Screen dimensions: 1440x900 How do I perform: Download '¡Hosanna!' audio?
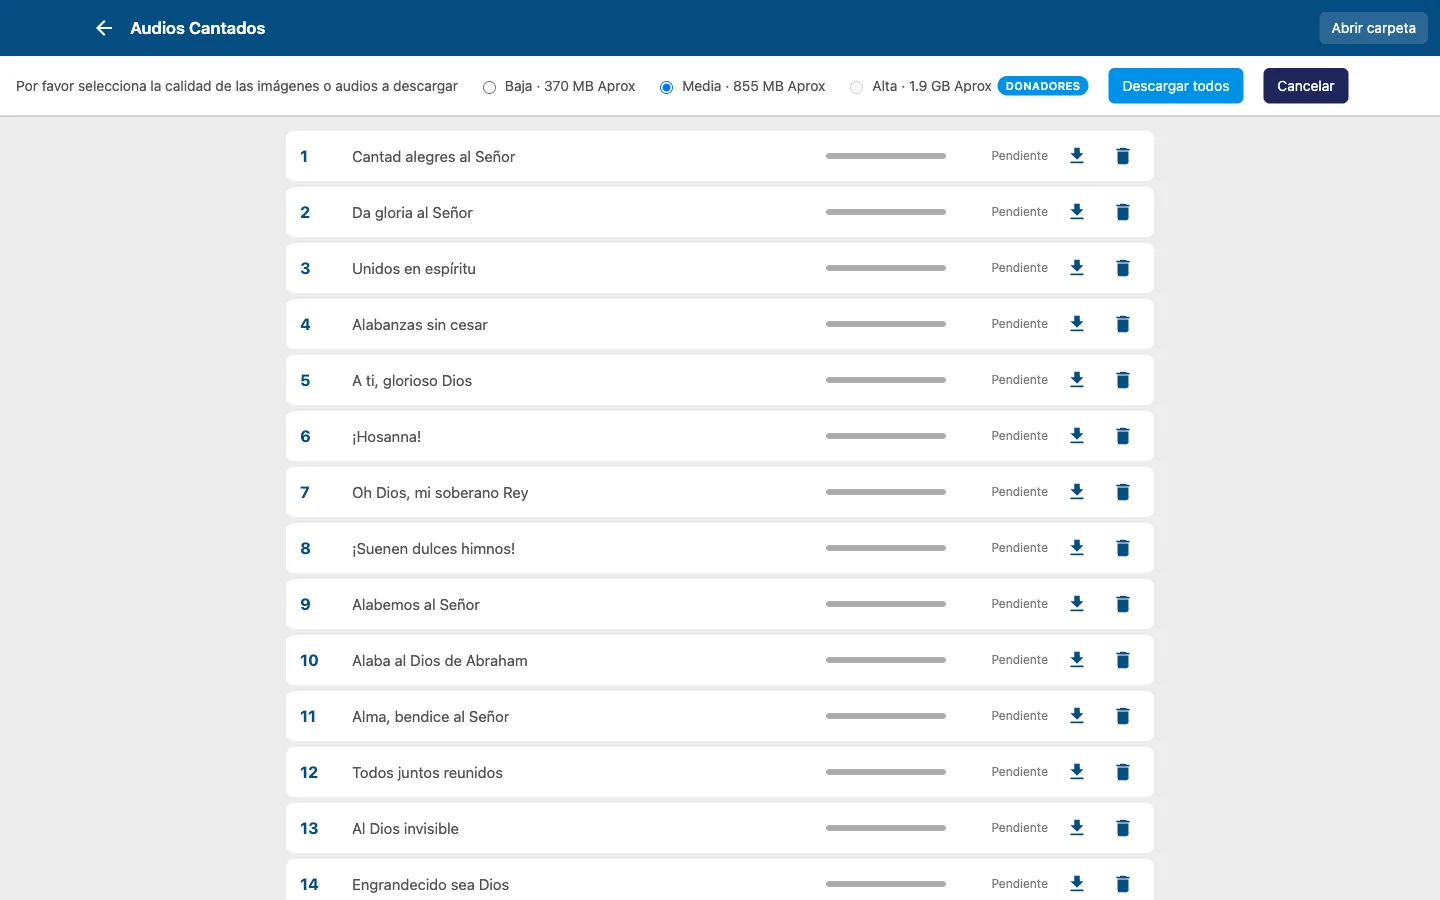tap(1077, 436)
